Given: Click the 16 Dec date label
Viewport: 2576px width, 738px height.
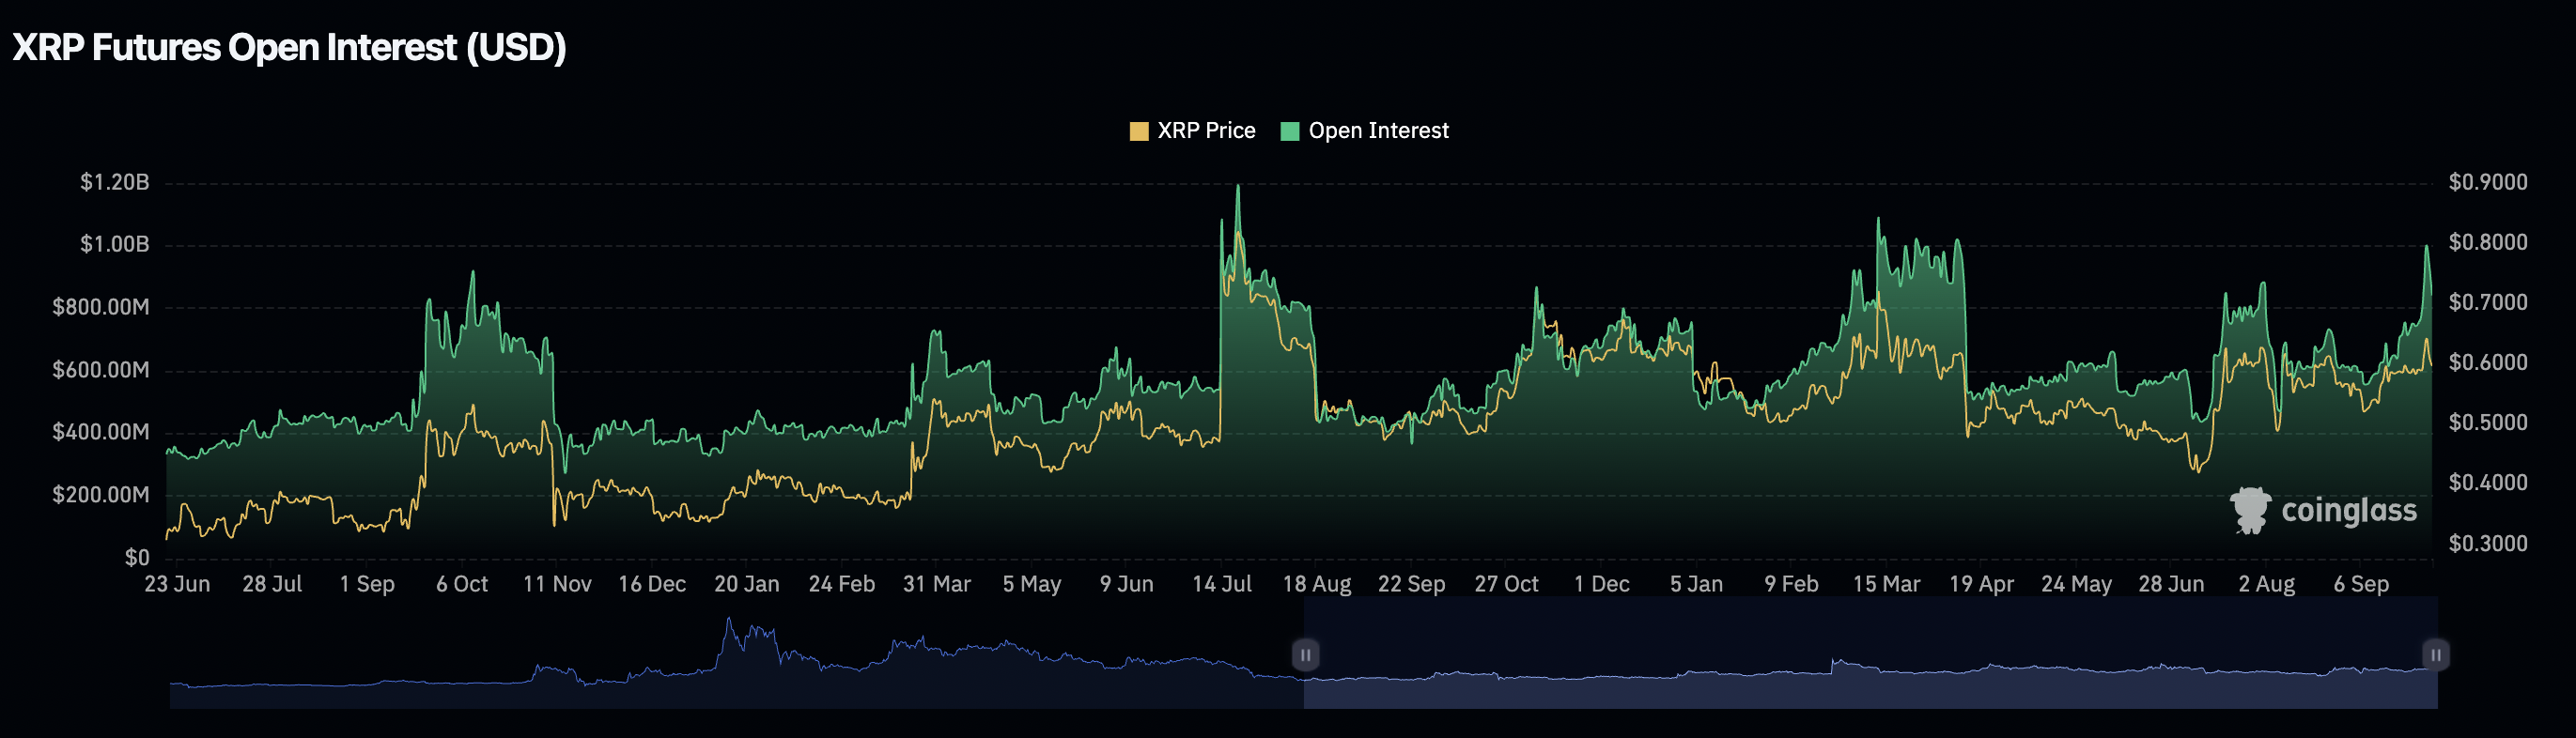Looking at the screenshot, I should tap(652, 584).
